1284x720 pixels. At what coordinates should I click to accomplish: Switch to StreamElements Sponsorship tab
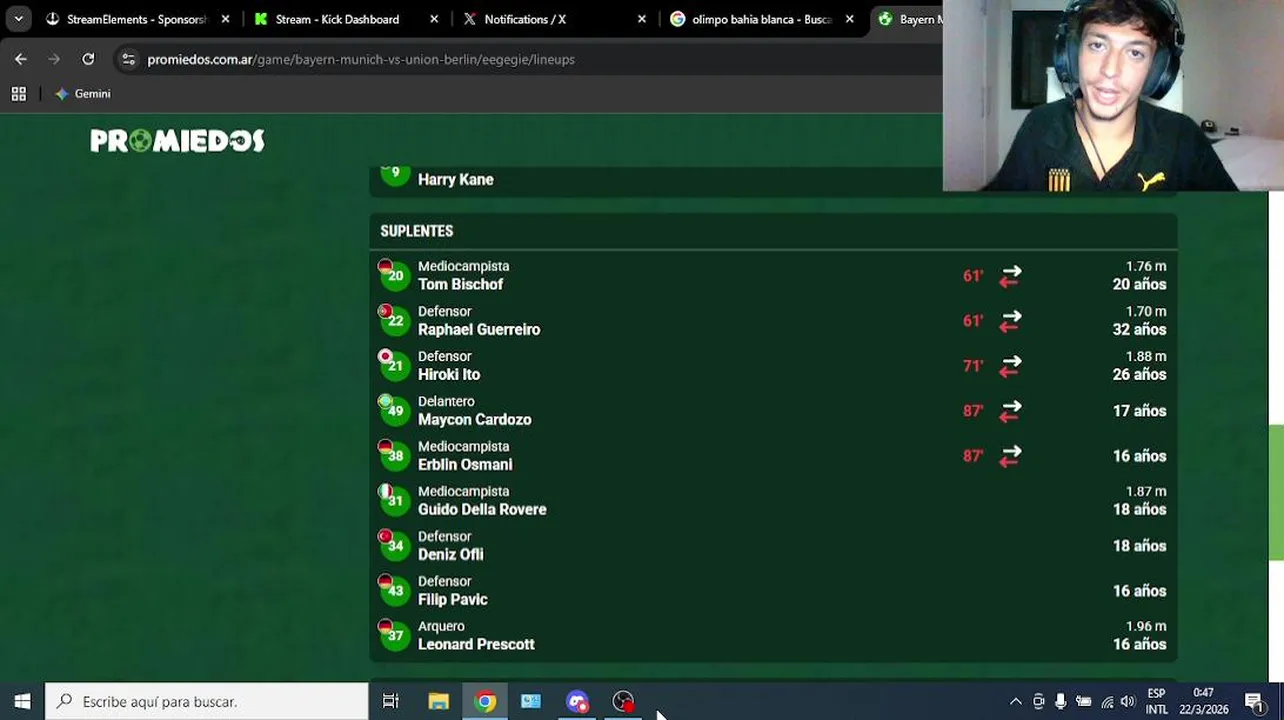[x=136, y=19]
